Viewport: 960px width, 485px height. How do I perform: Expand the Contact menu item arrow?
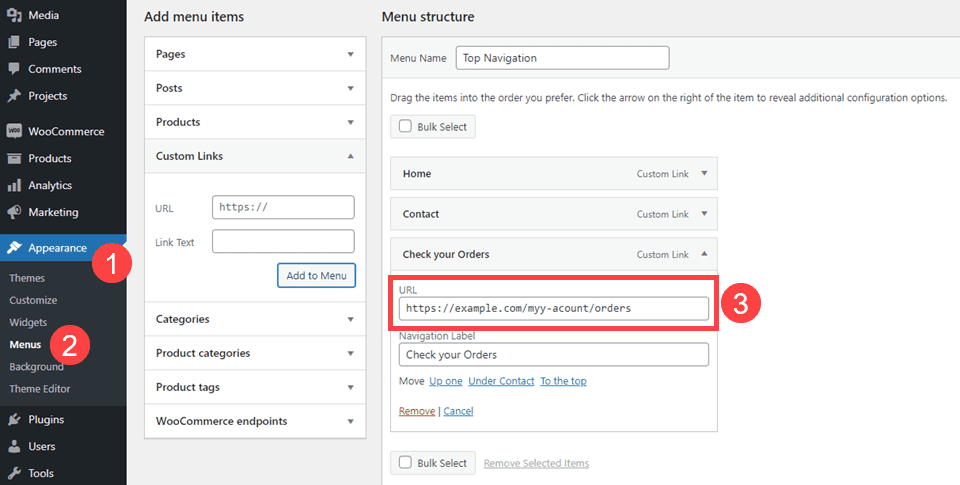coord(704,214)
